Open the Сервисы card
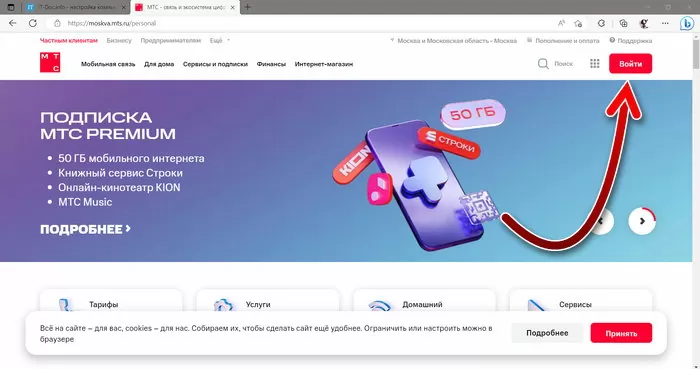700x369 pixels. (x=581, y=301)
